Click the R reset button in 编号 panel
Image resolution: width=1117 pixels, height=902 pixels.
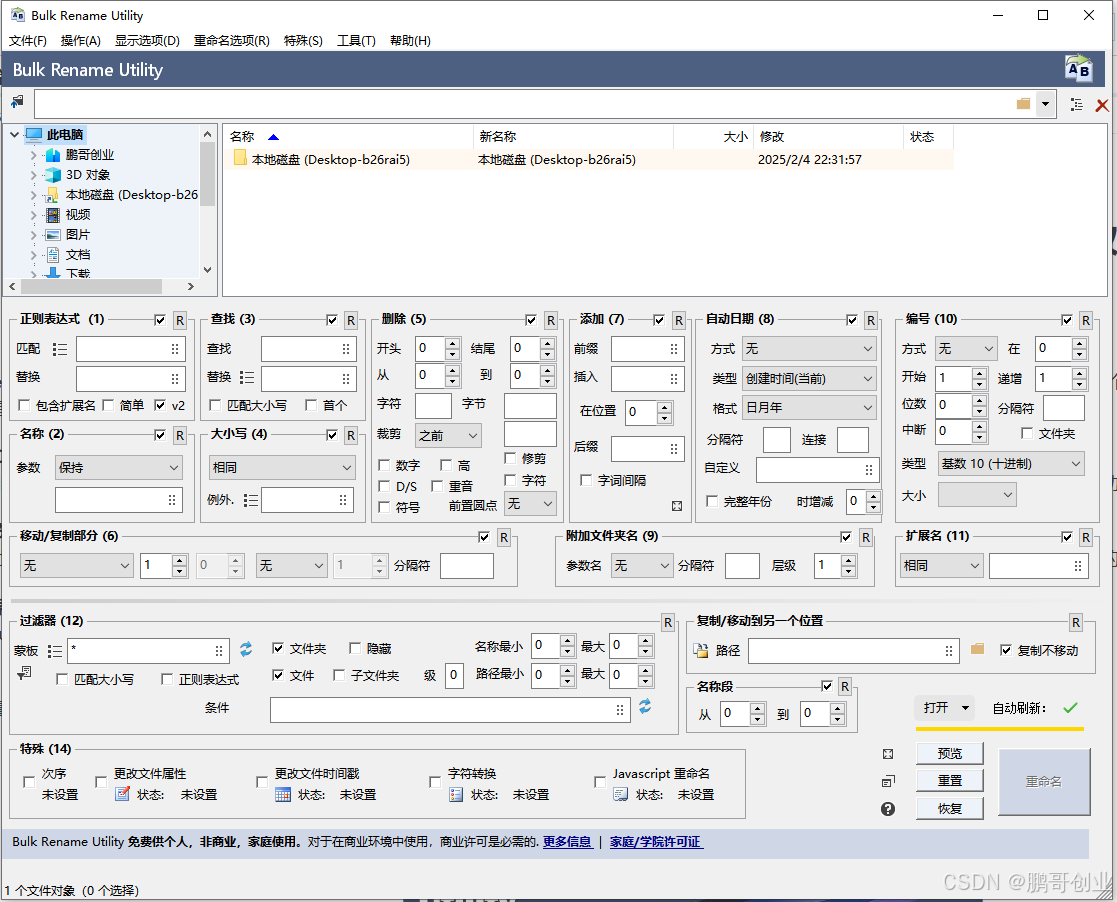1086,321
